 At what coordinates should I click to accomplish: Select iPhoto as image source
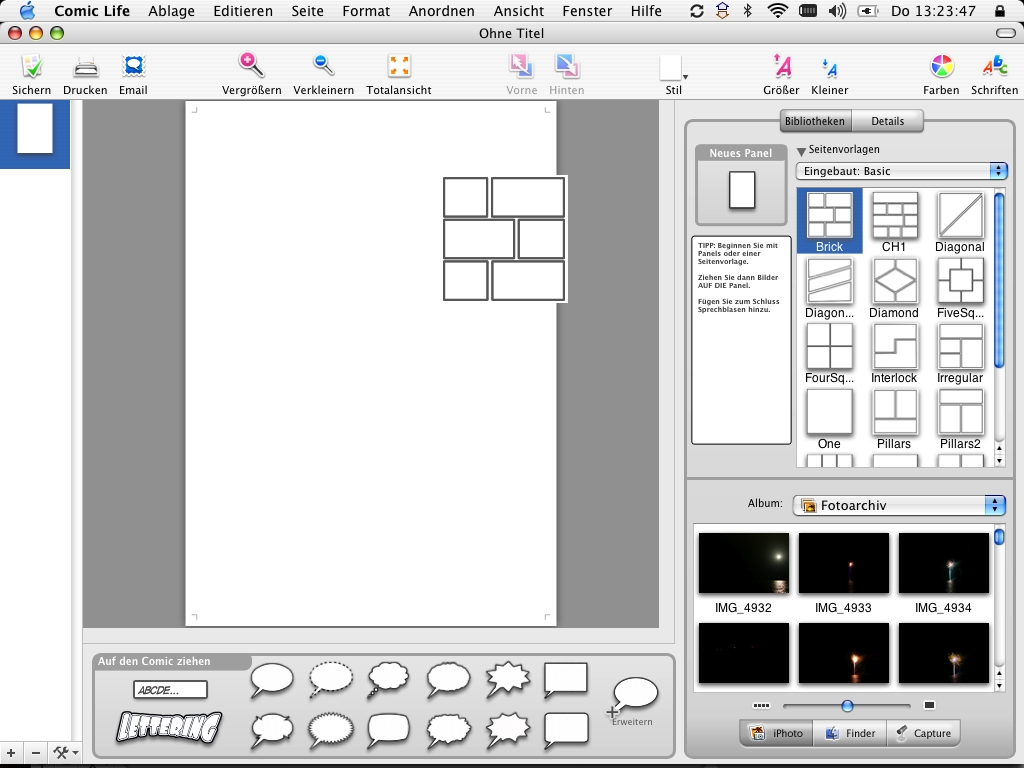click(x=776, y=733)
